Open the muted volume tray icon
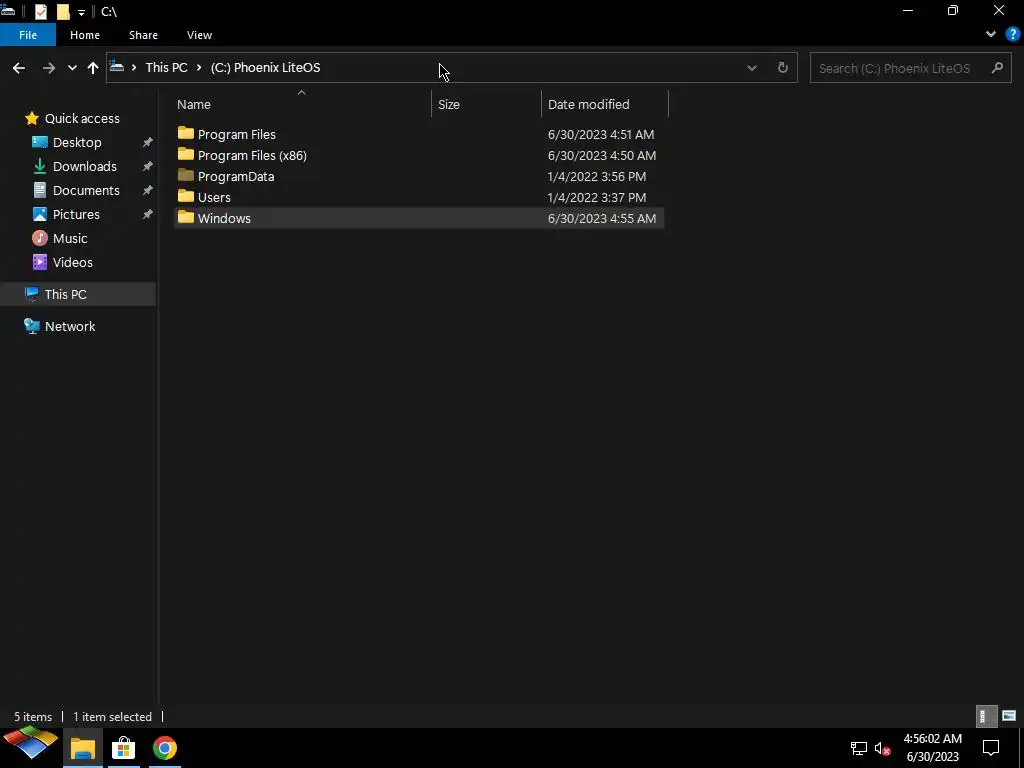Viewport: 1024px width, 768px height. pos(882,748)
